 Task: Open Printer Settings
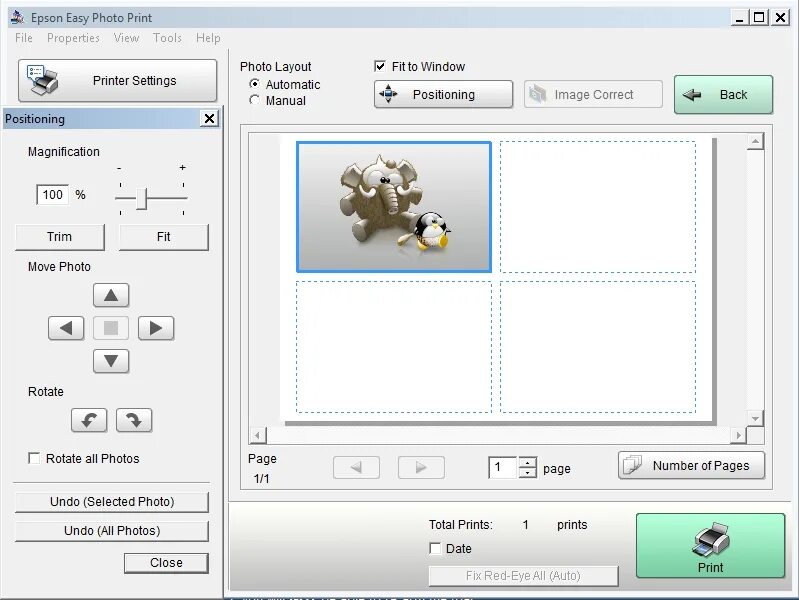117,81
